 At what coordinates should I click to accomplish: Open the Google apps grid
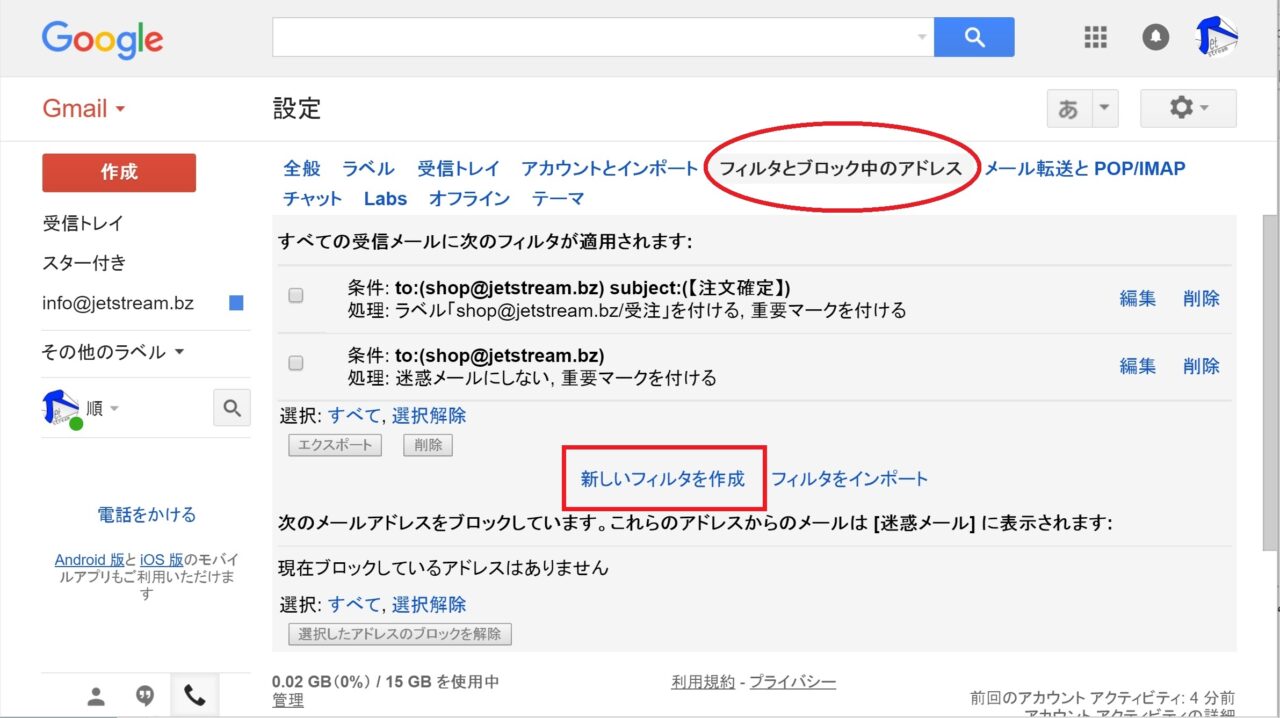pos(1096,38)
